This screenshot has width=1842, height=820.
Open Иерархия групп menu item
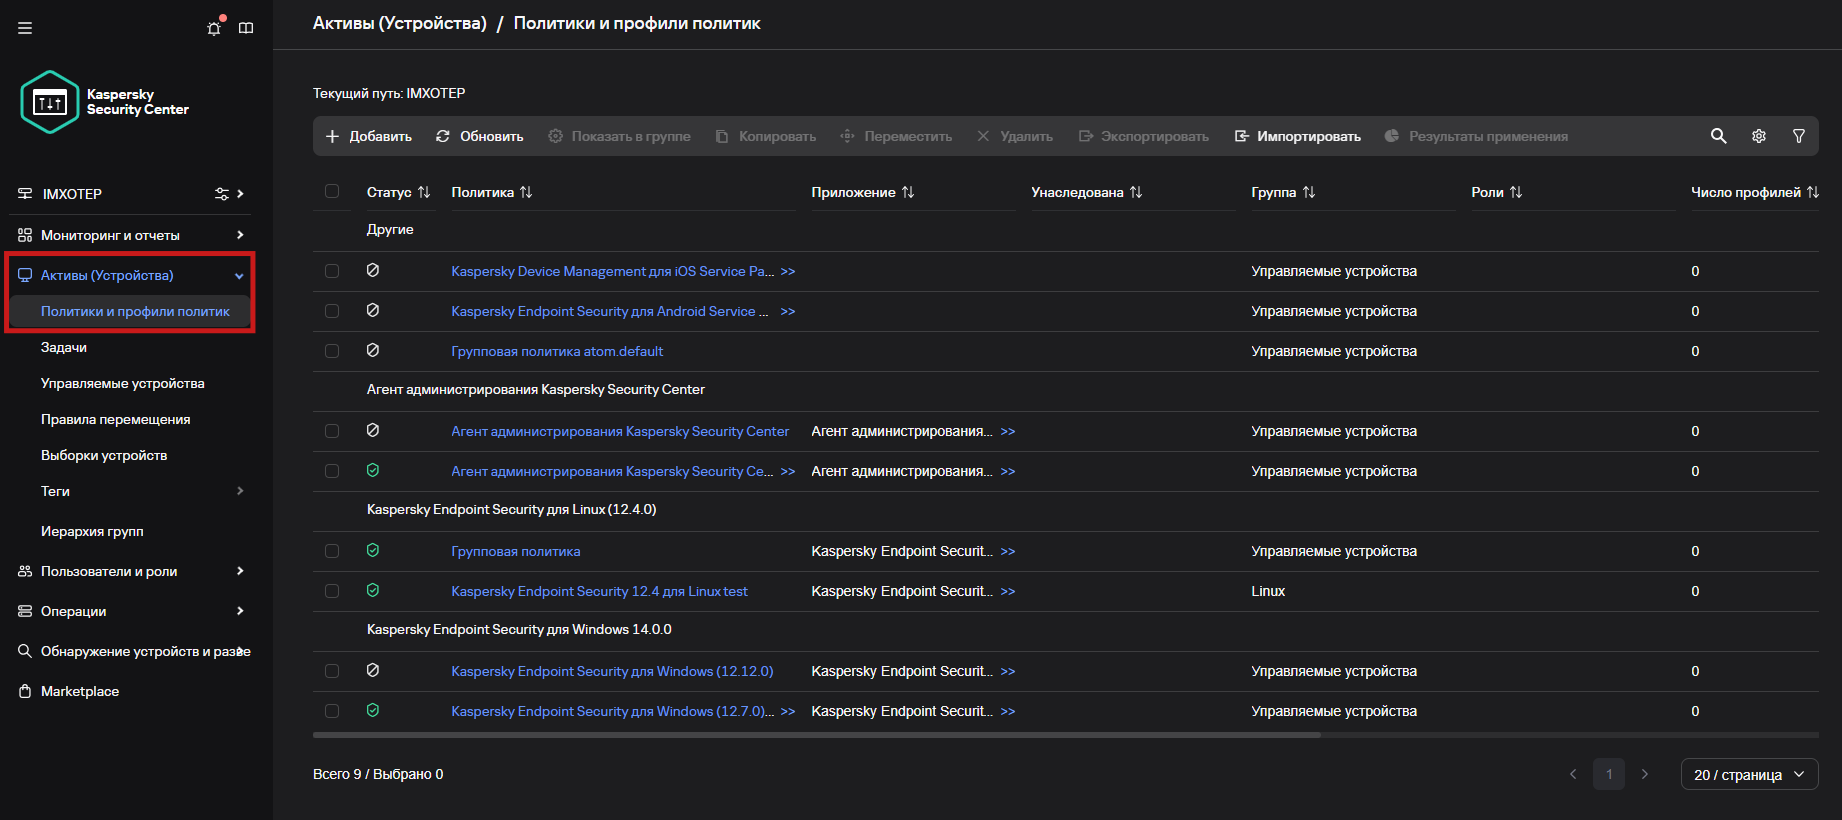click(92, 531)
